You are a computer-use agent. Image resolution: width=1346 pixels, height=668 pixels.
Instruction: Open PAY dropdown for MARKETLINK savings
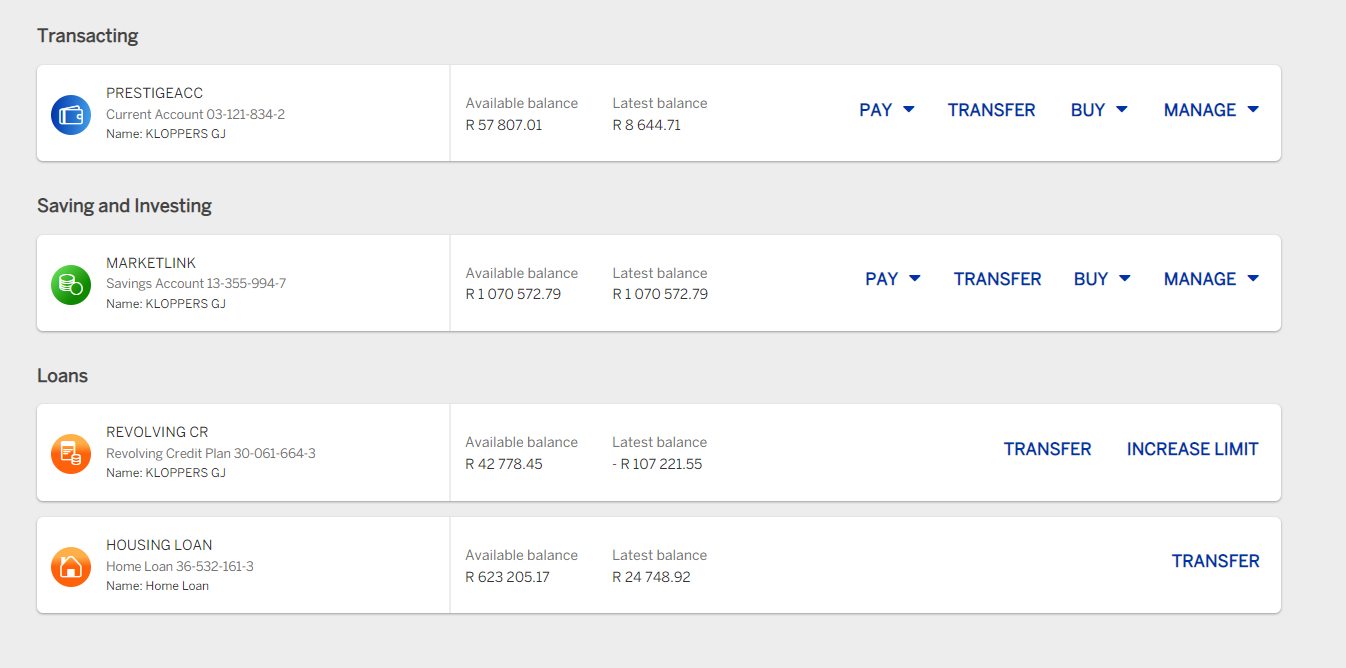(893, 279)
